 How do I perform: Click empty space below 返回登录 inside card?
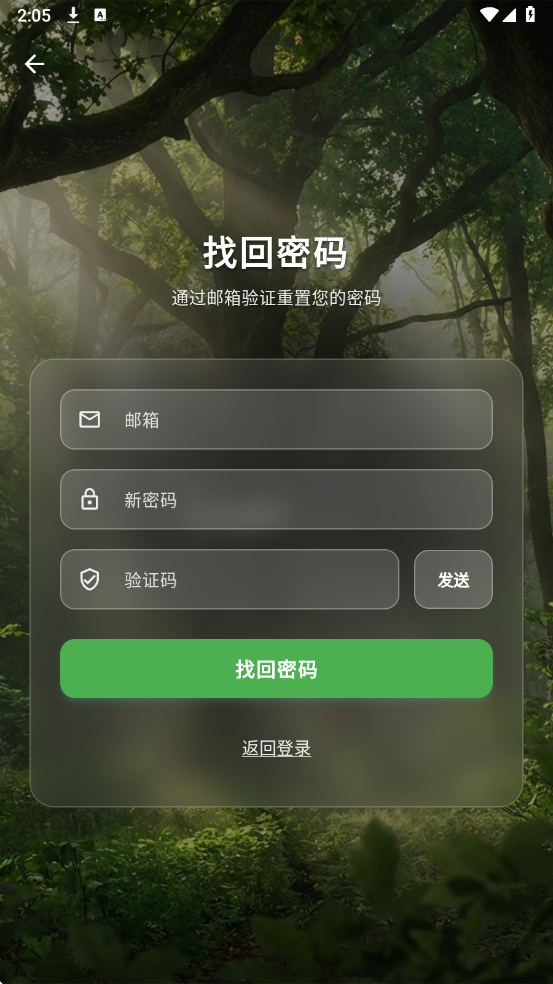(x=276, y=782)
